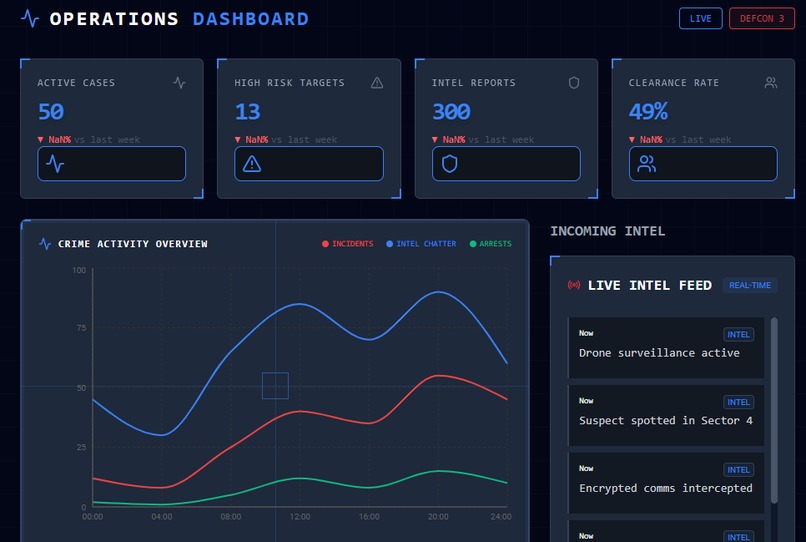
Task: Click the red Incidents legend dot
Action: click(325, 244)
